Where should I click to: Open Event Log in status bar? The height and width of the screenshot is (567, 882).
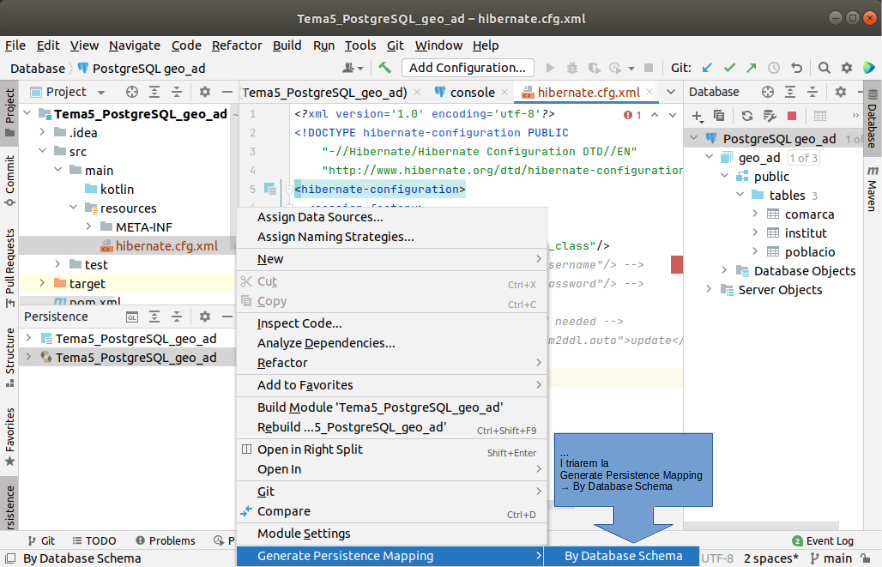(822, 541)
